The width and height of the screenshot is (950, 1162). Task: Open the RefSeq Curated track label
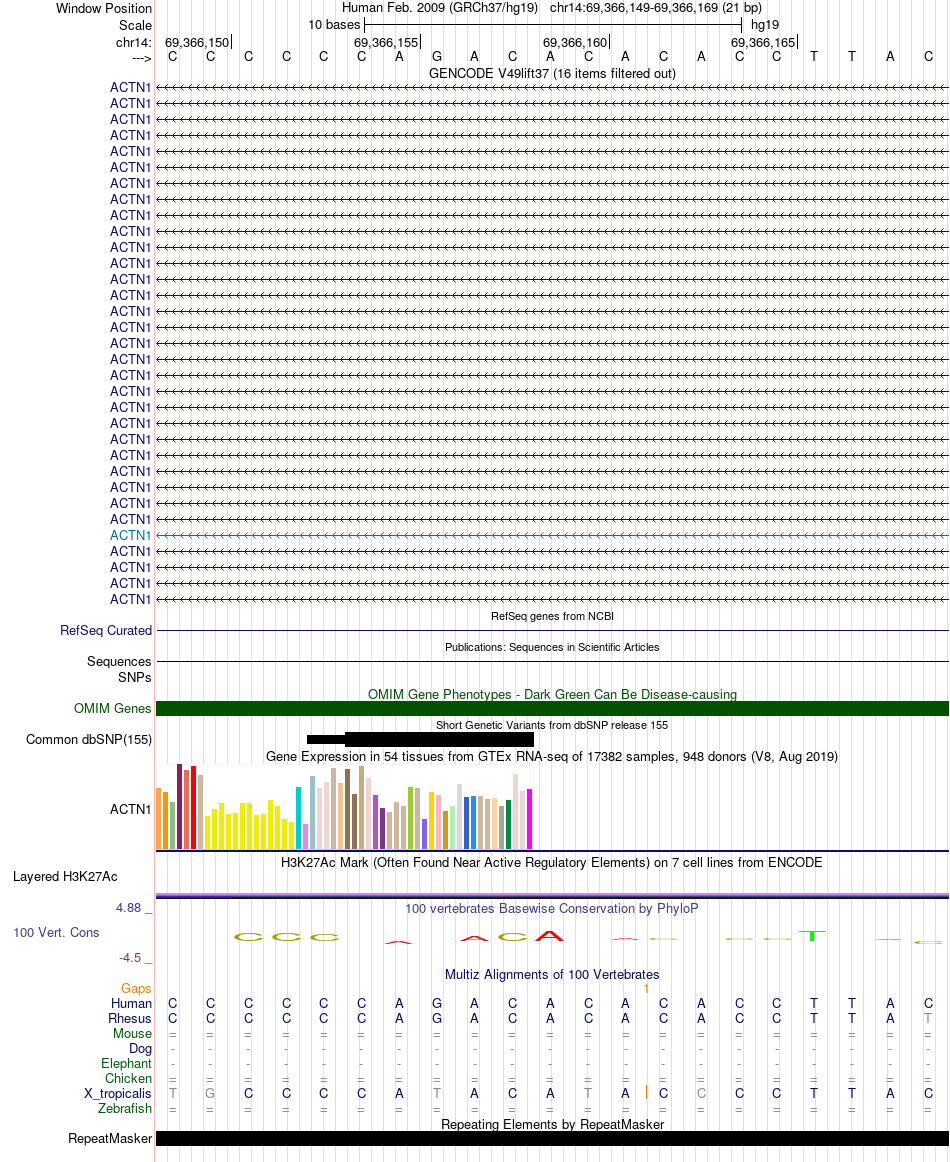(x=106, y=631)
